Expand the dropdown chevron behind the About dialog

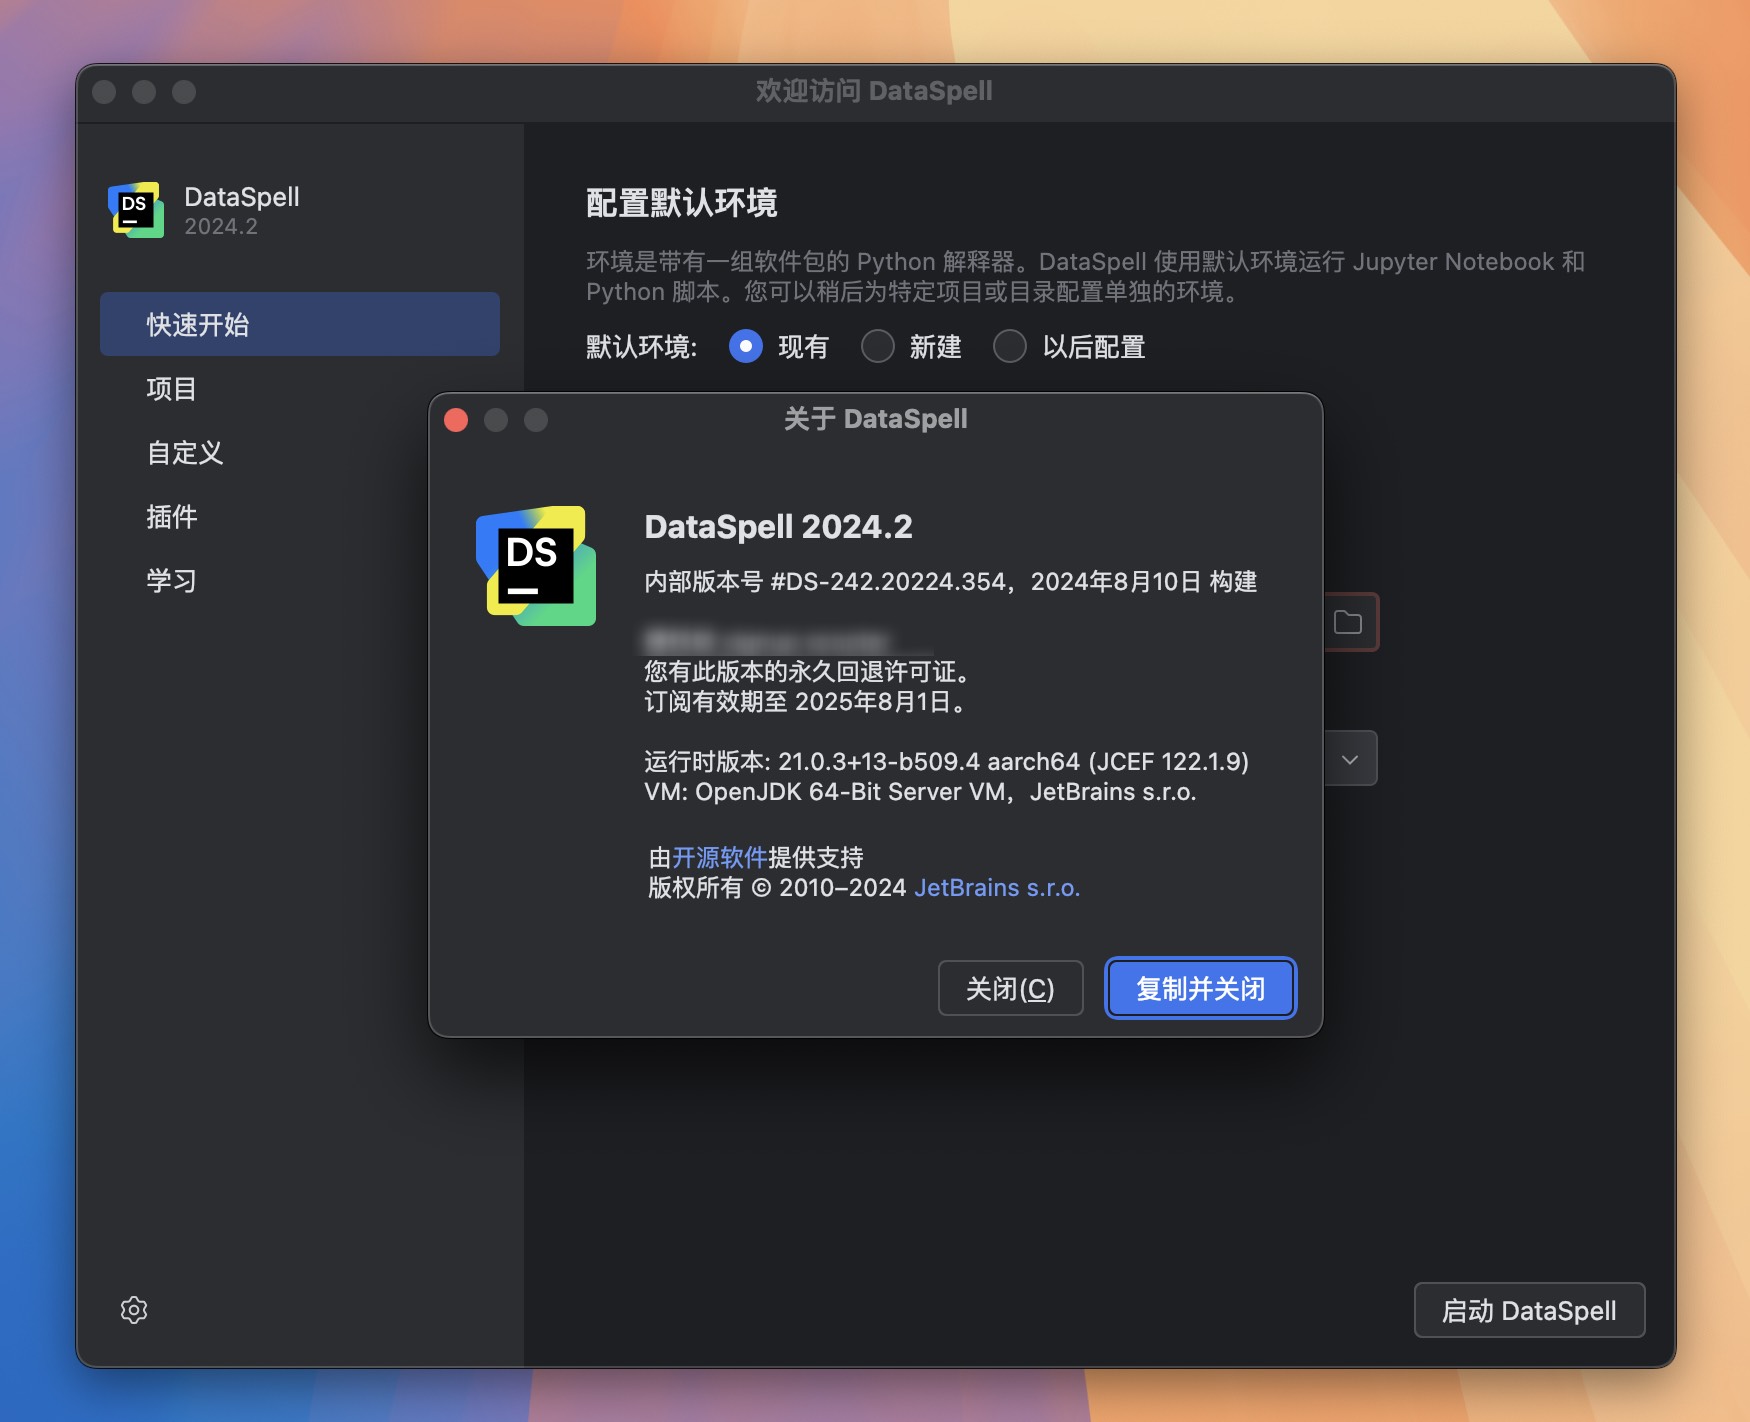(x=1350, y=759)
